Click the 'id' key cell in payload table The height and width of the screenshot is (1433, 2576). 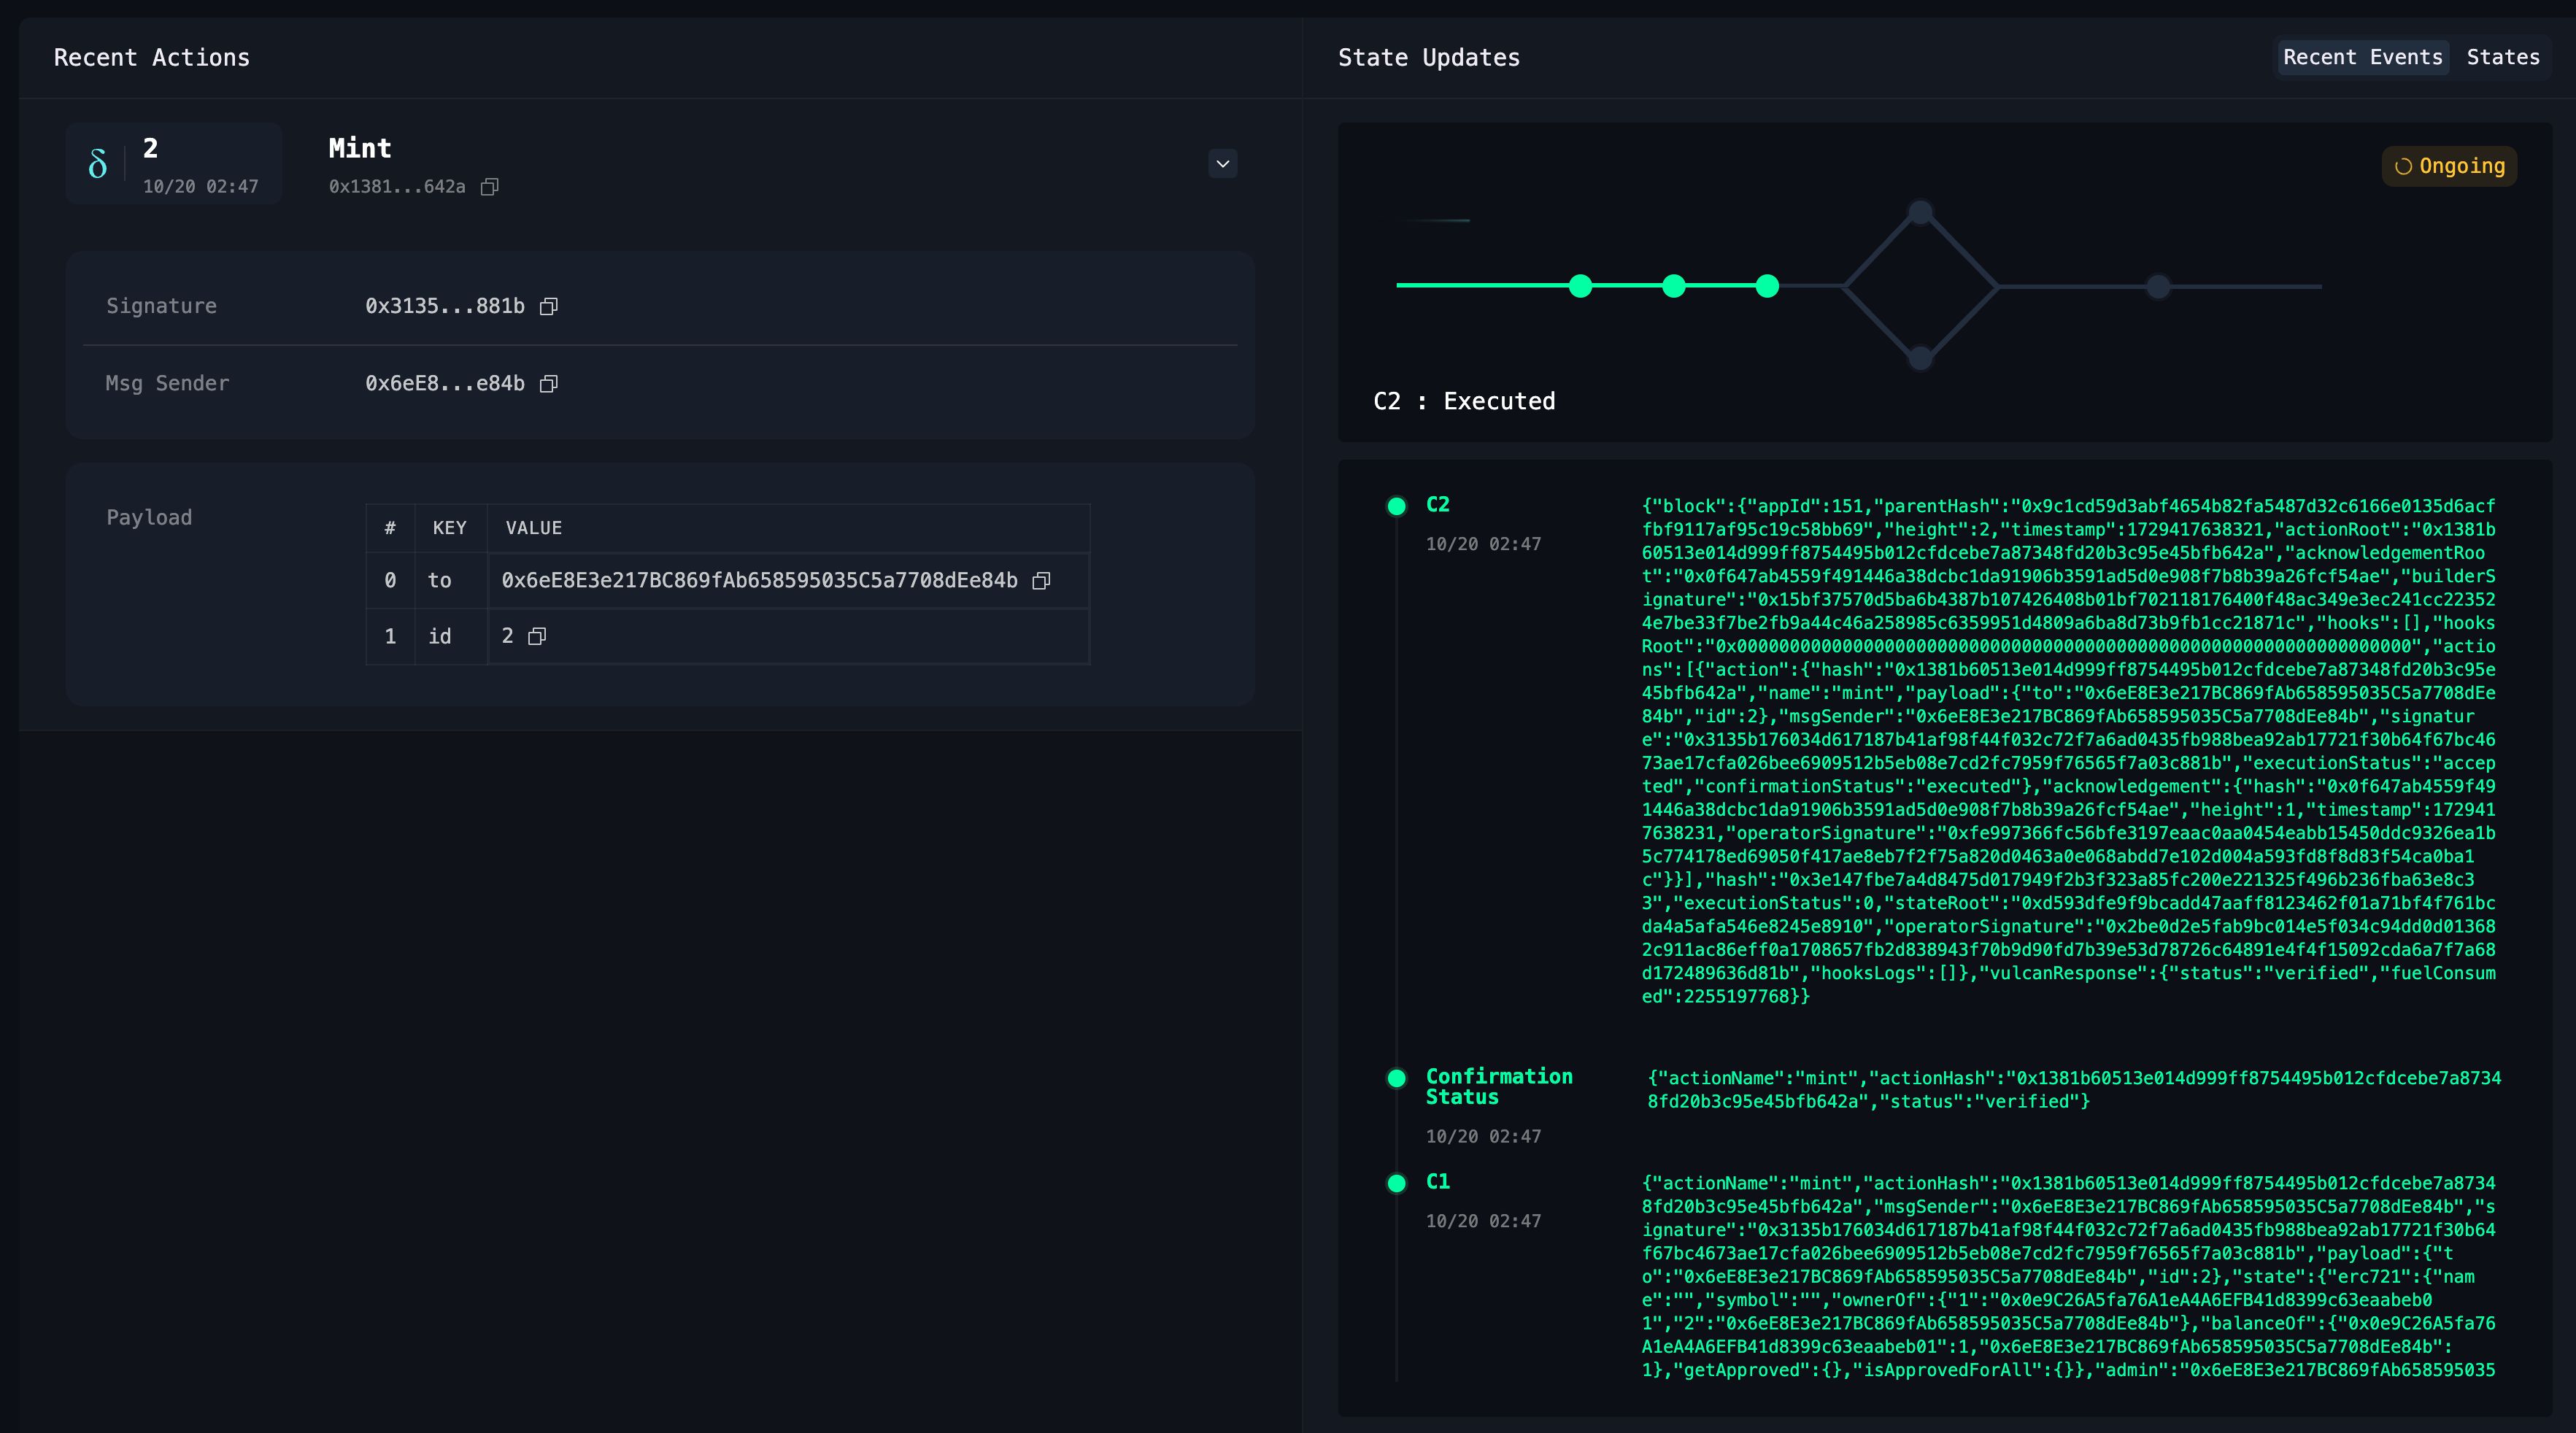[x=440, y=637]
